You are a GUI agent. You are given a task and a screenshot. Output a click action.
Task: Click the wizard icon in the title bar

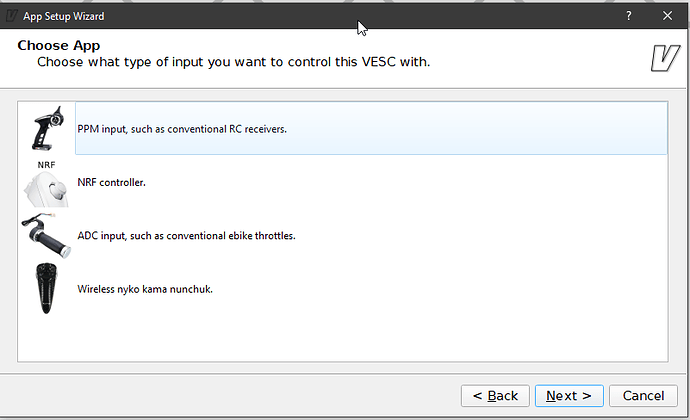point(11,16)
